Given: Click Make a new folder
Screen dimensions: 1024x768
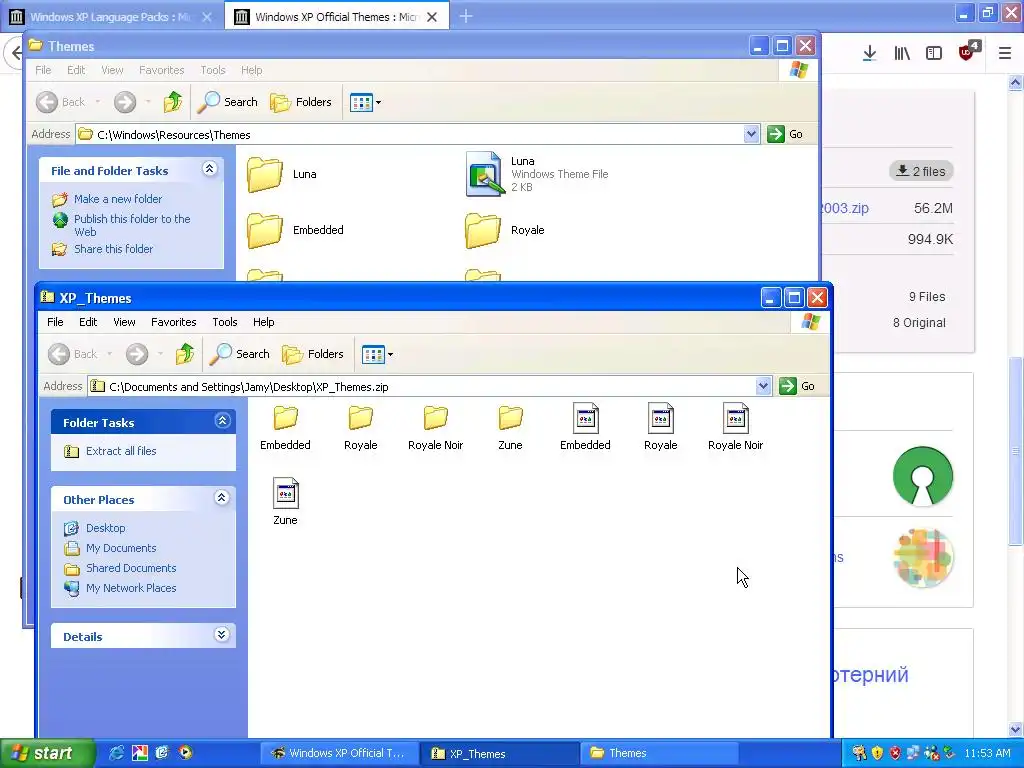Looking at the screenshot, I should click(107, 199).
